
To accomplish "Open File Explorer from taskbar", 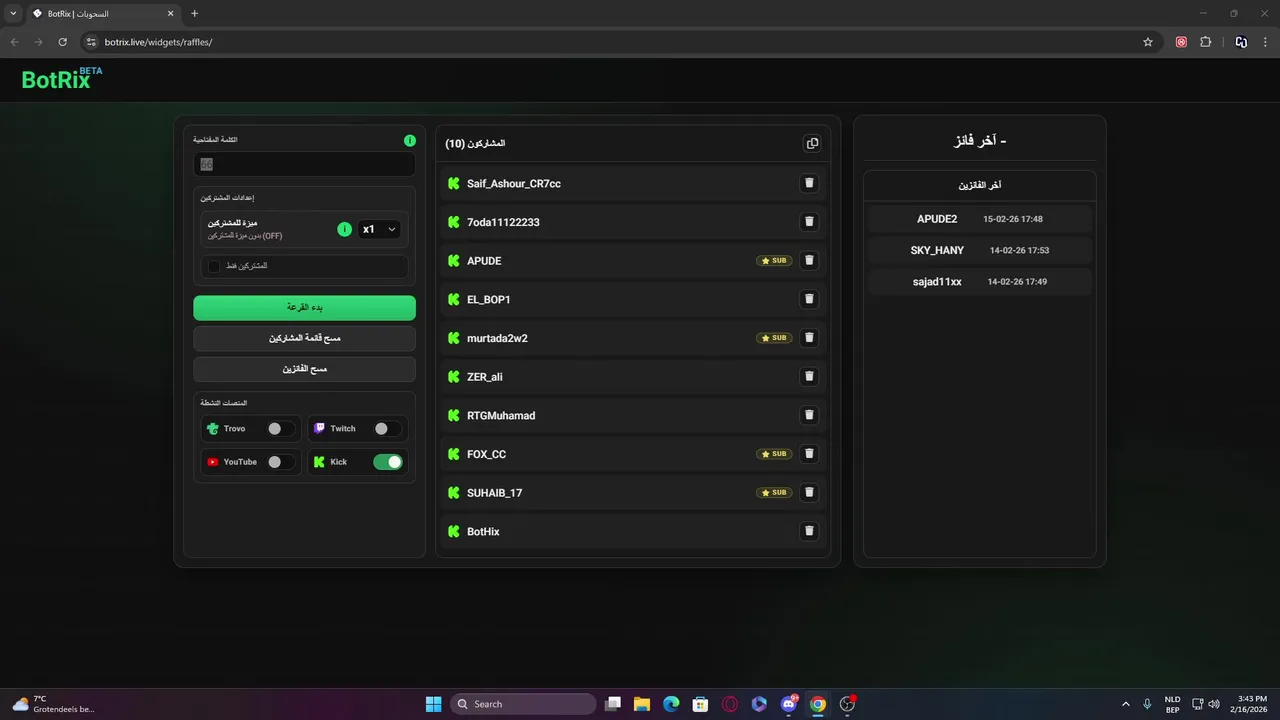I will point(642,704).
